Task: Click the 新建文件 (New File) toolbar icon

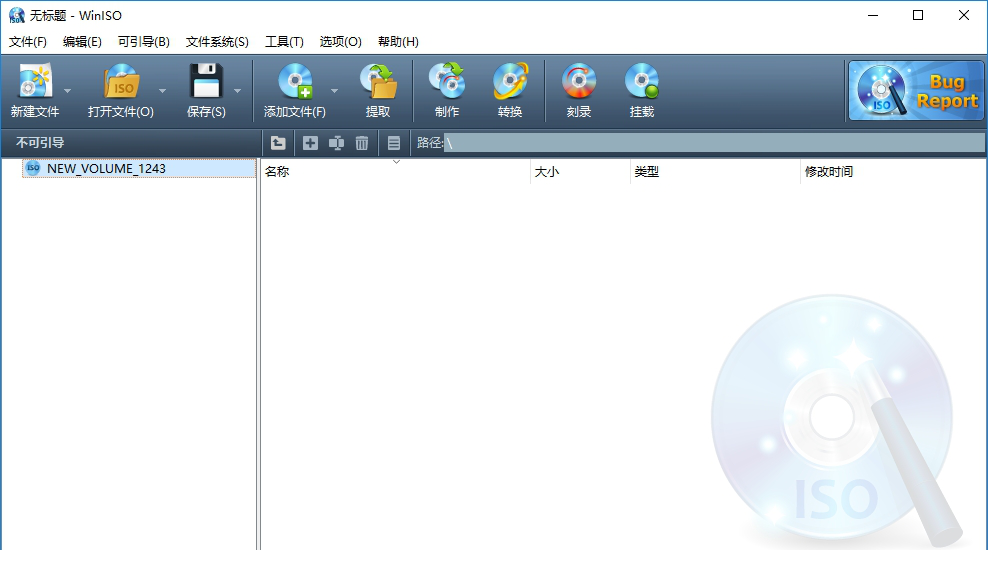Action: pos(35,82)
